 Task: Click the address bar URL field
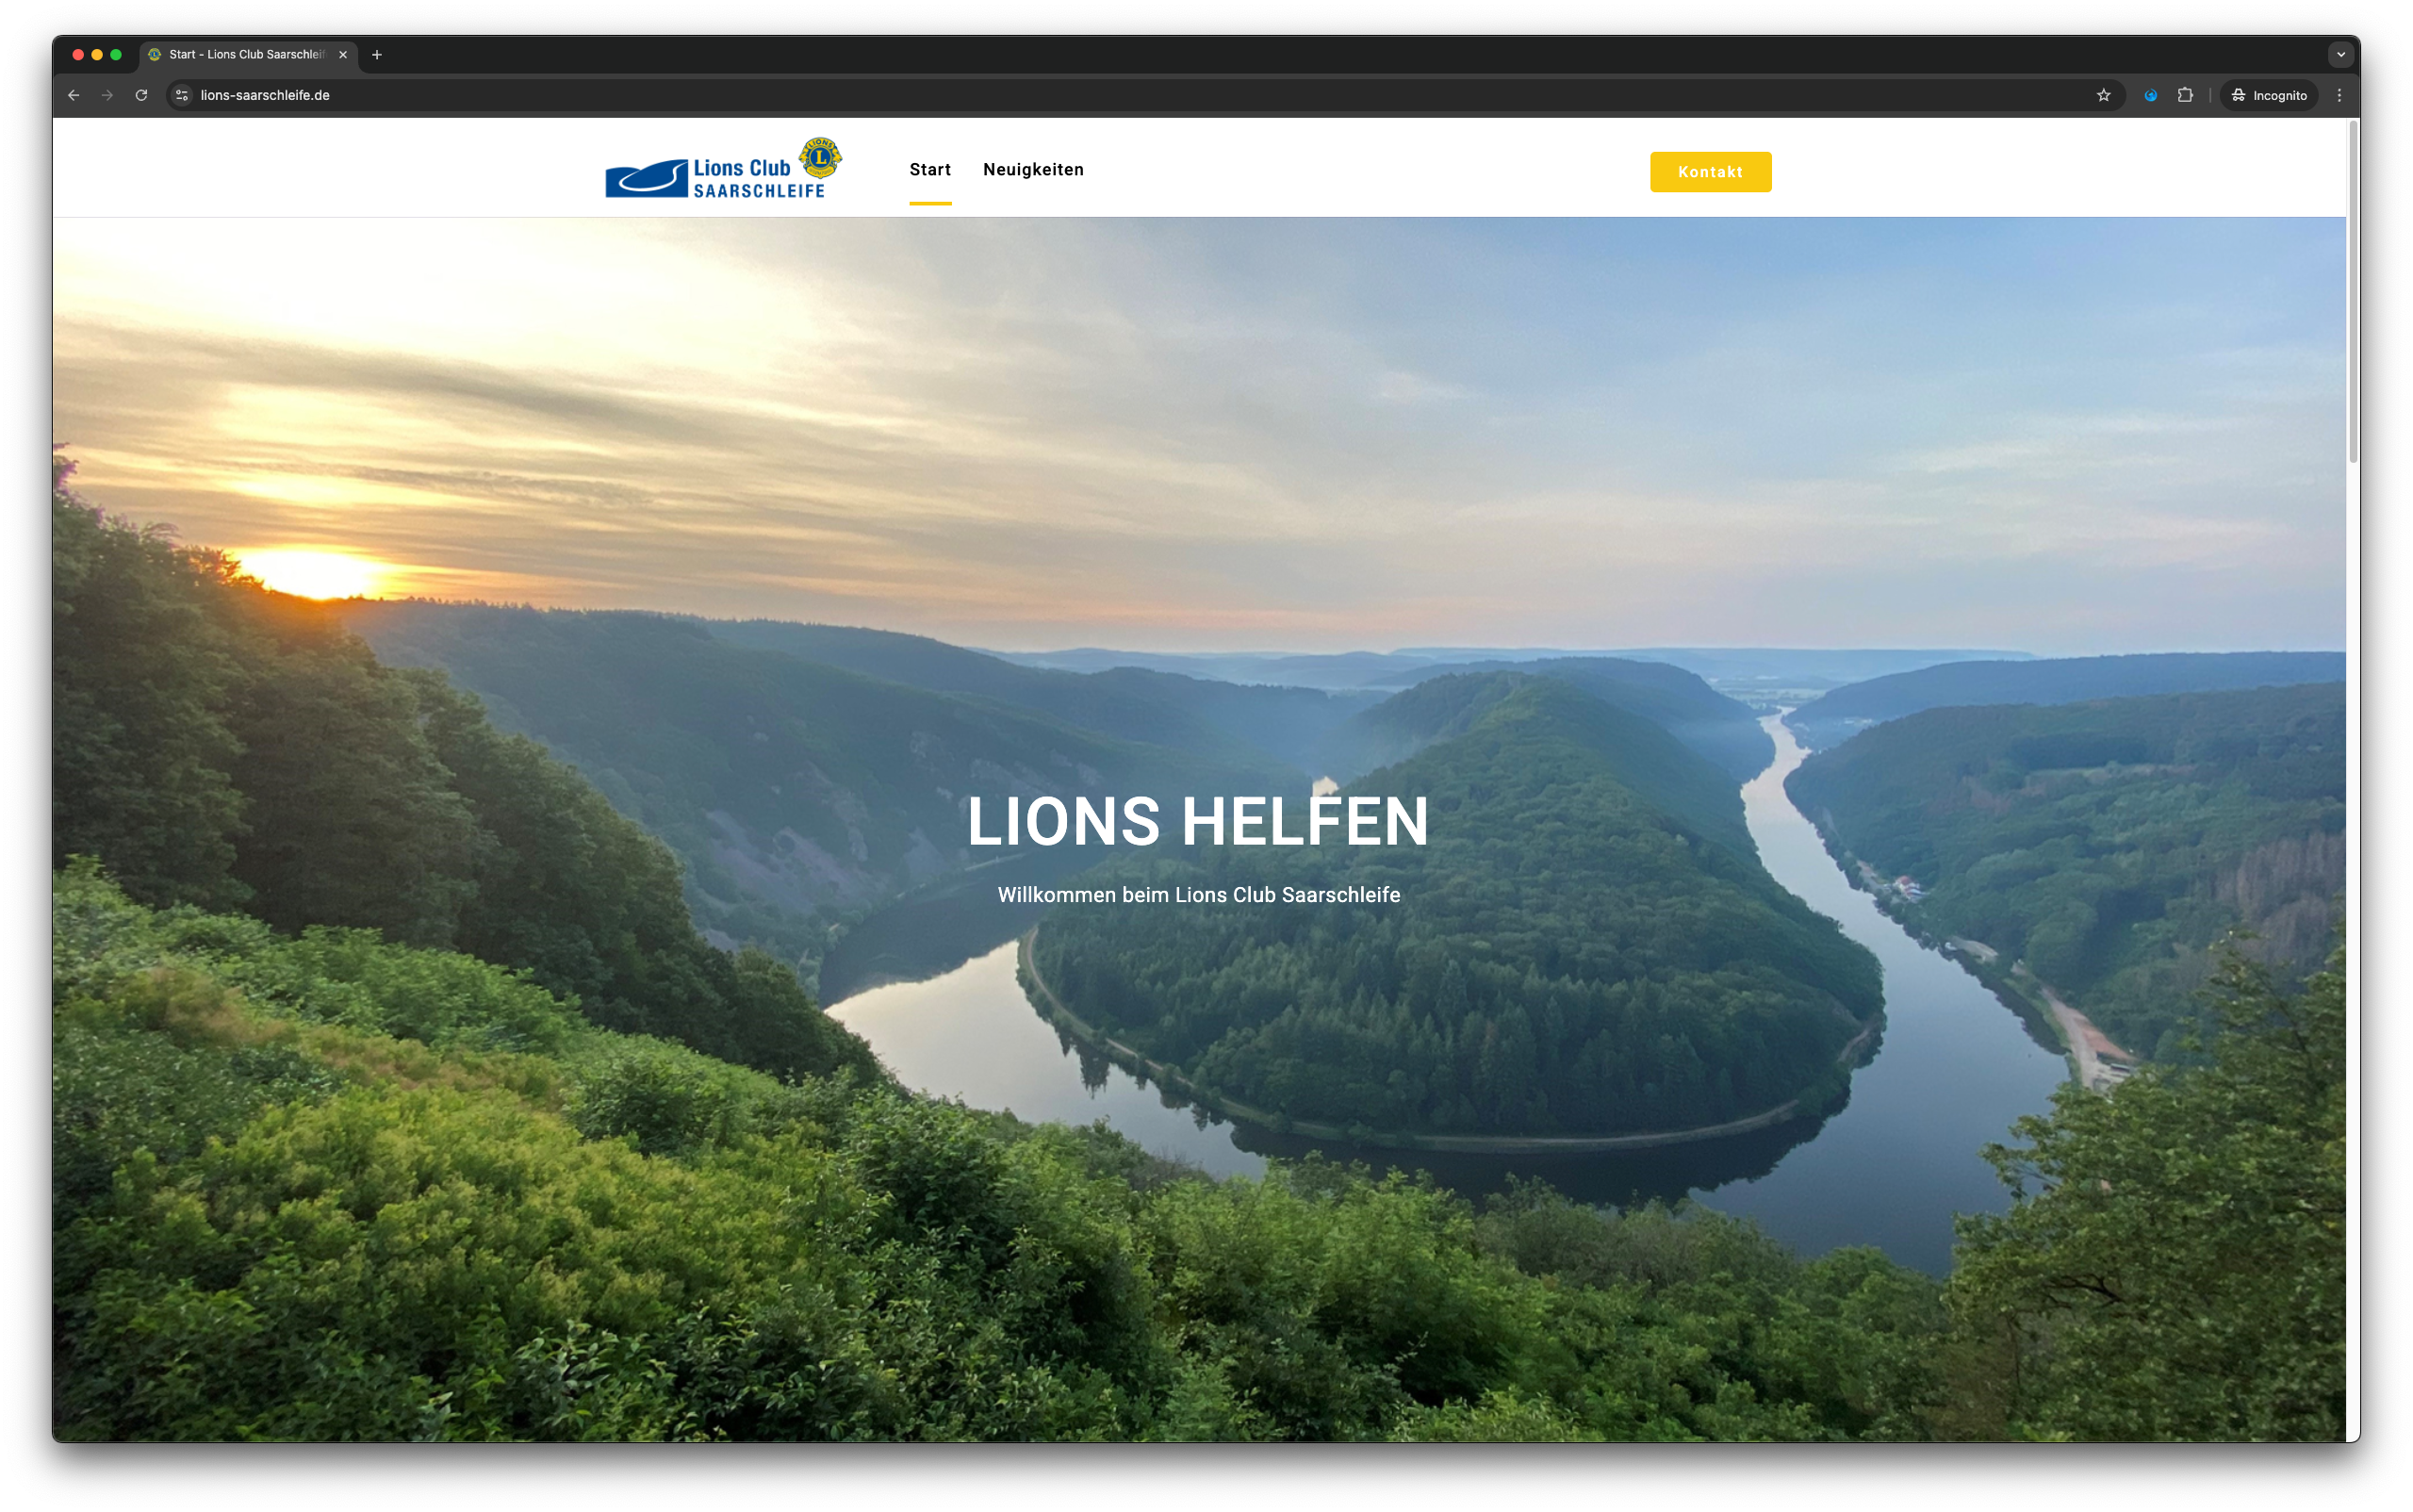tap(1140, 95)
